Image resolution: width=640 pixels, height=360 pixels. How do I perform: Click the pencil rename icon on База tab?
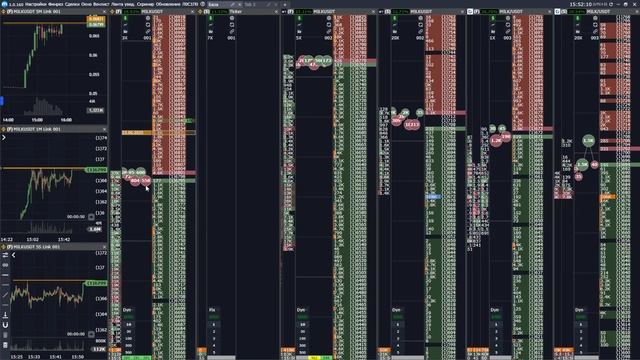click(232, 4)
